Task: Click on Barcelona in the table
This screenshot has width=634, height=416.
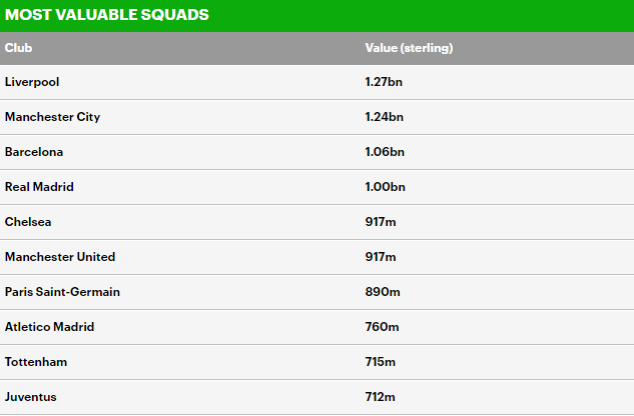Action: [x=34, y=152]
